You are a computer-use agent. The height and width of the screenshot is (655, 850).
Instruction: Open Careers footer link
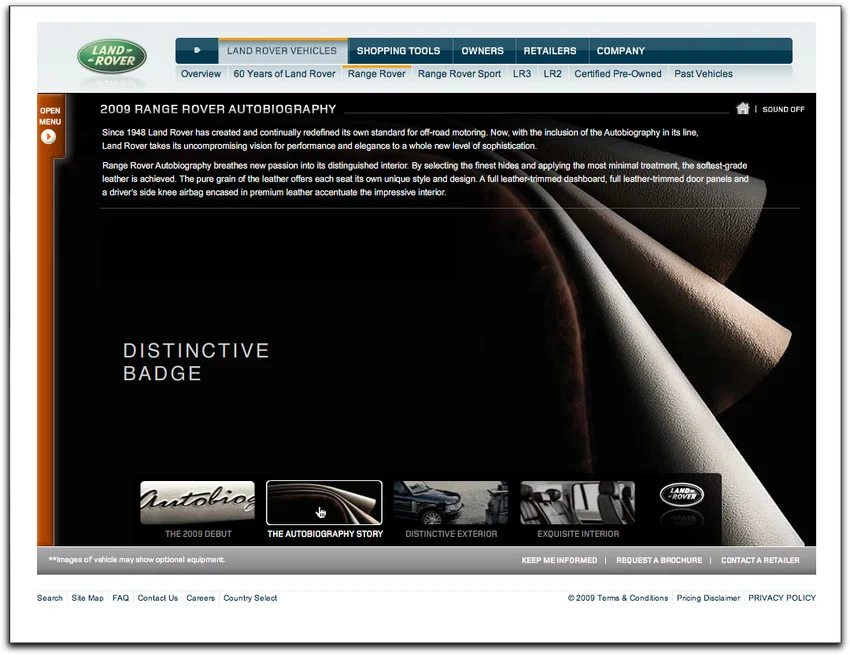click(x=200, y=598)
